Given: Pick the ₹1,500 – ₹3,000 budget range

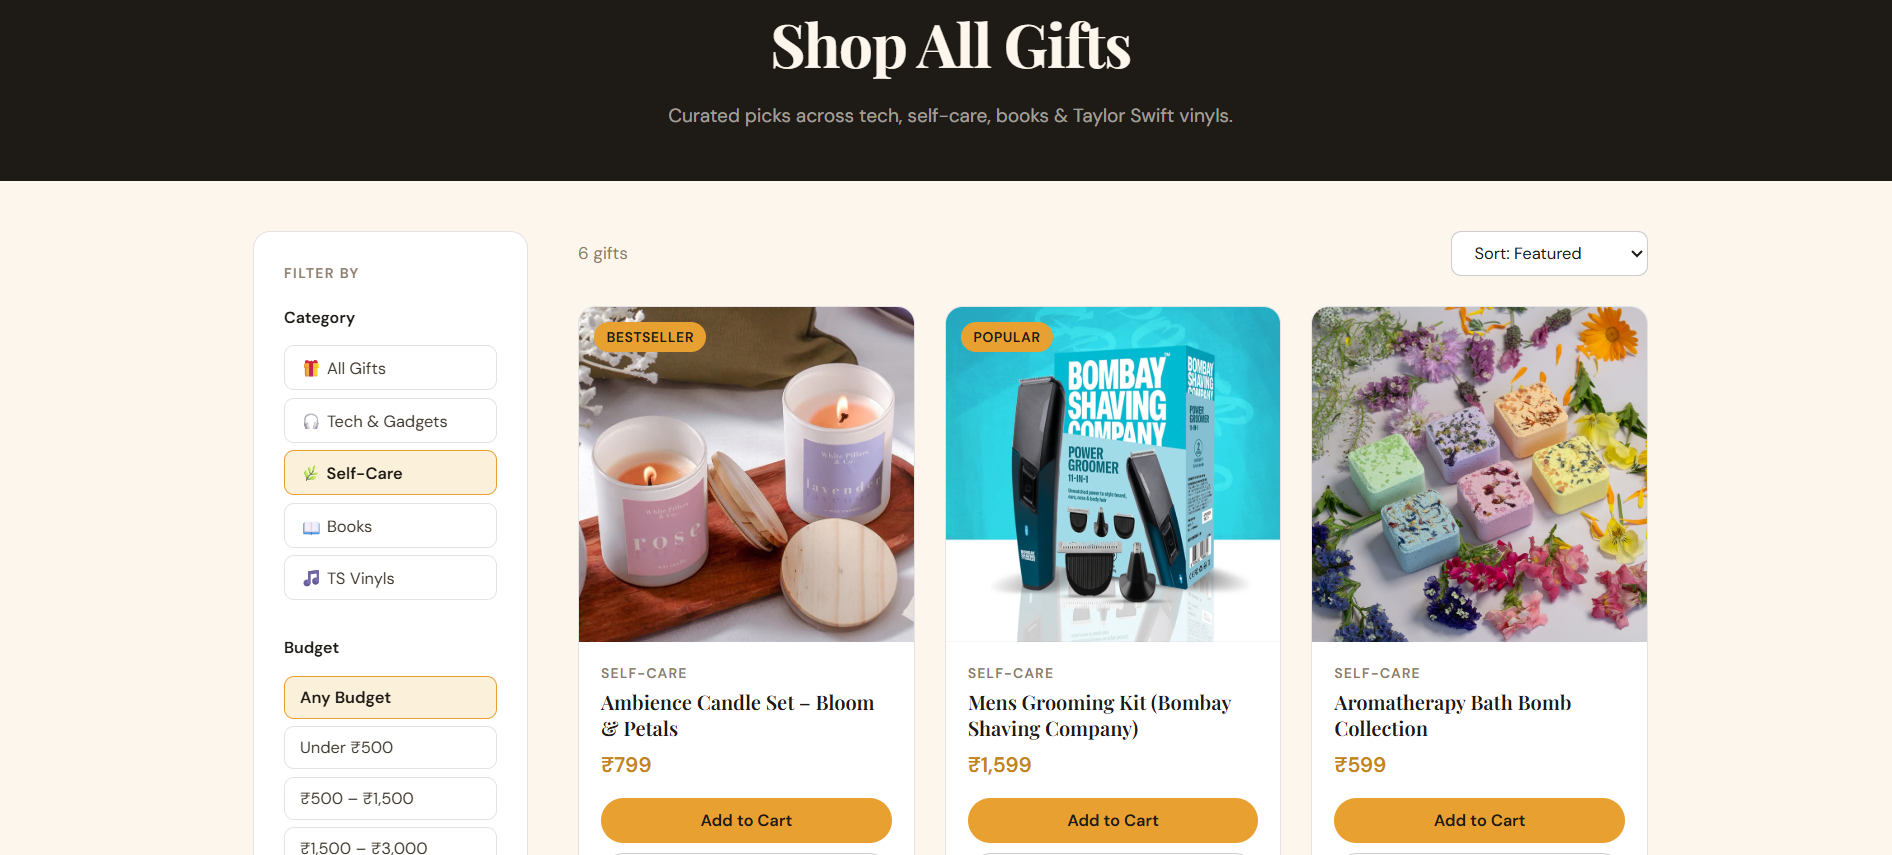Looking at the screenshot, I should [390, 845].
